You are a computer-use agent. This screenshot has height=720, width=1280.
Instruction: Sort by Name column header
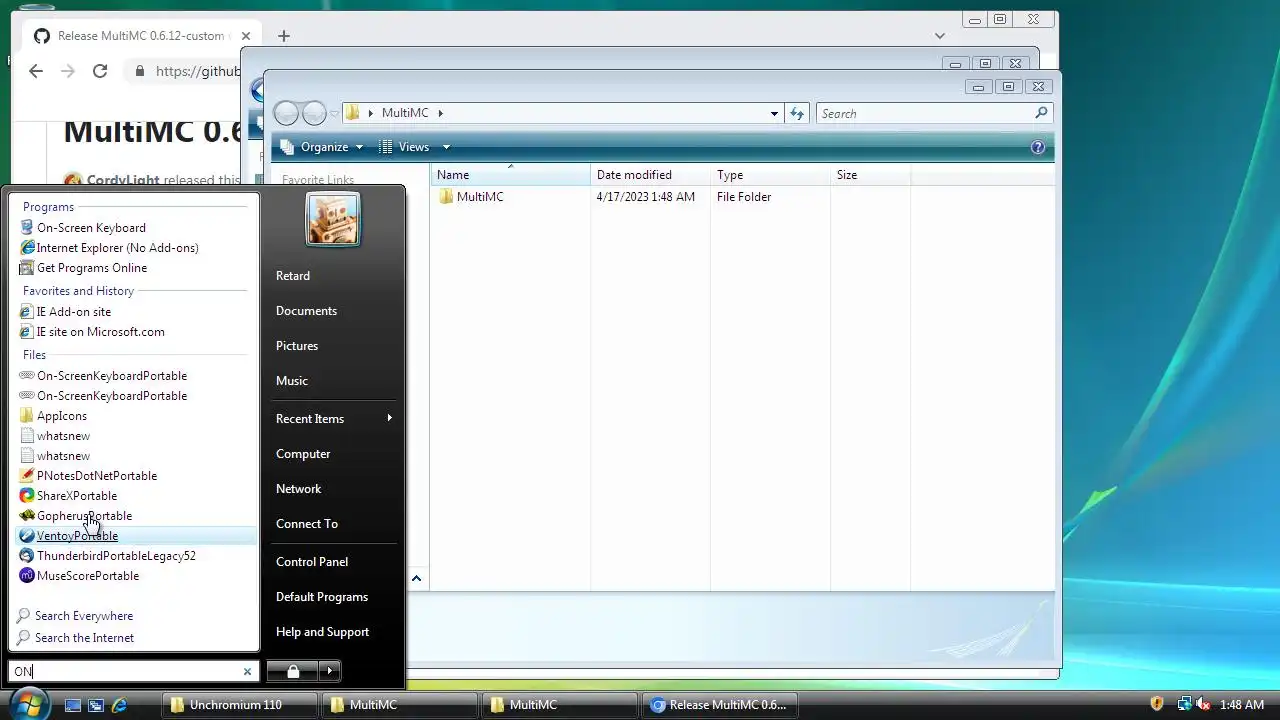coord(510,175)
